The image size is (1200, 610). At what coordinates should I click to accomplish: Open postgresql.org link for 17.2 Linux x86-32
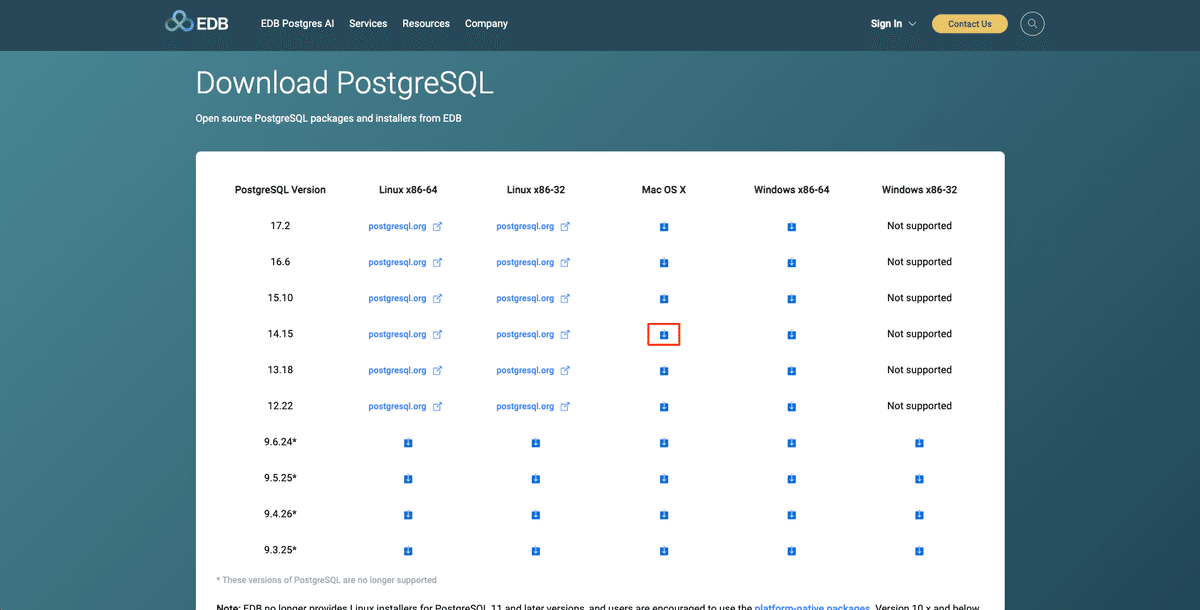pos(533,226)
